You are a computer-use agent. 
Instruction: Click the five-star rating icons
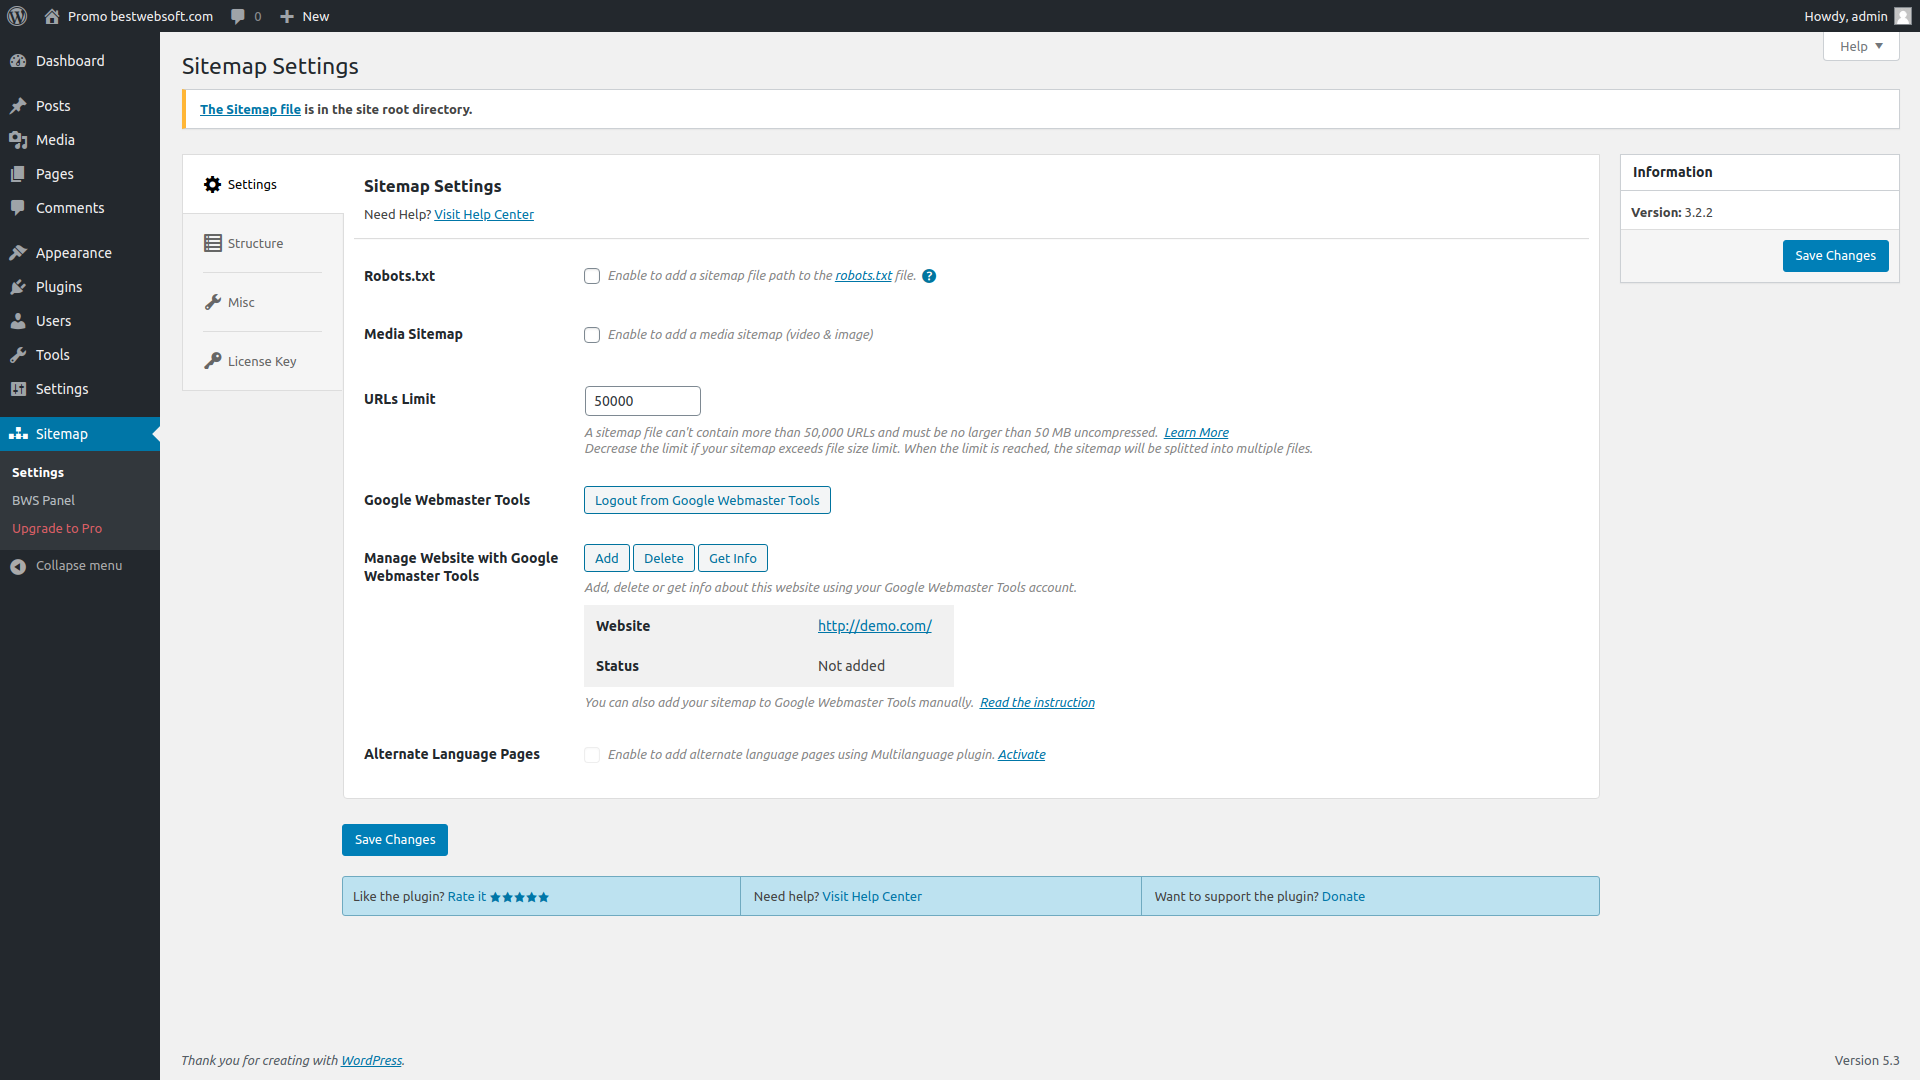point(519,897)
